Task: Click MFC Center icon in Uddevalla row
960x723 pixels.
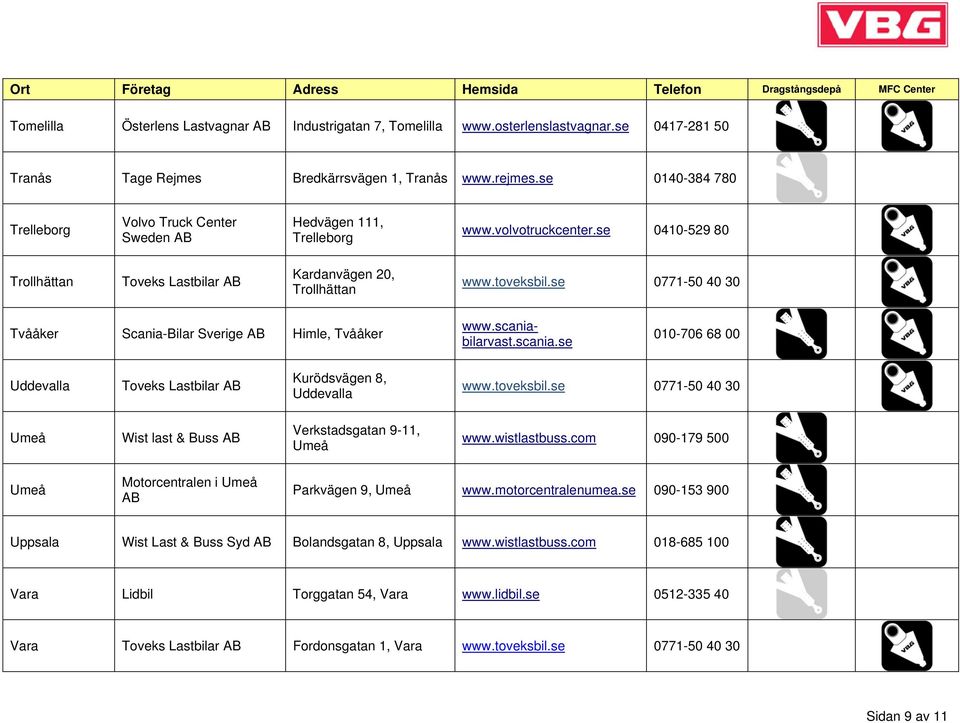Action: (x=906, y=386)
